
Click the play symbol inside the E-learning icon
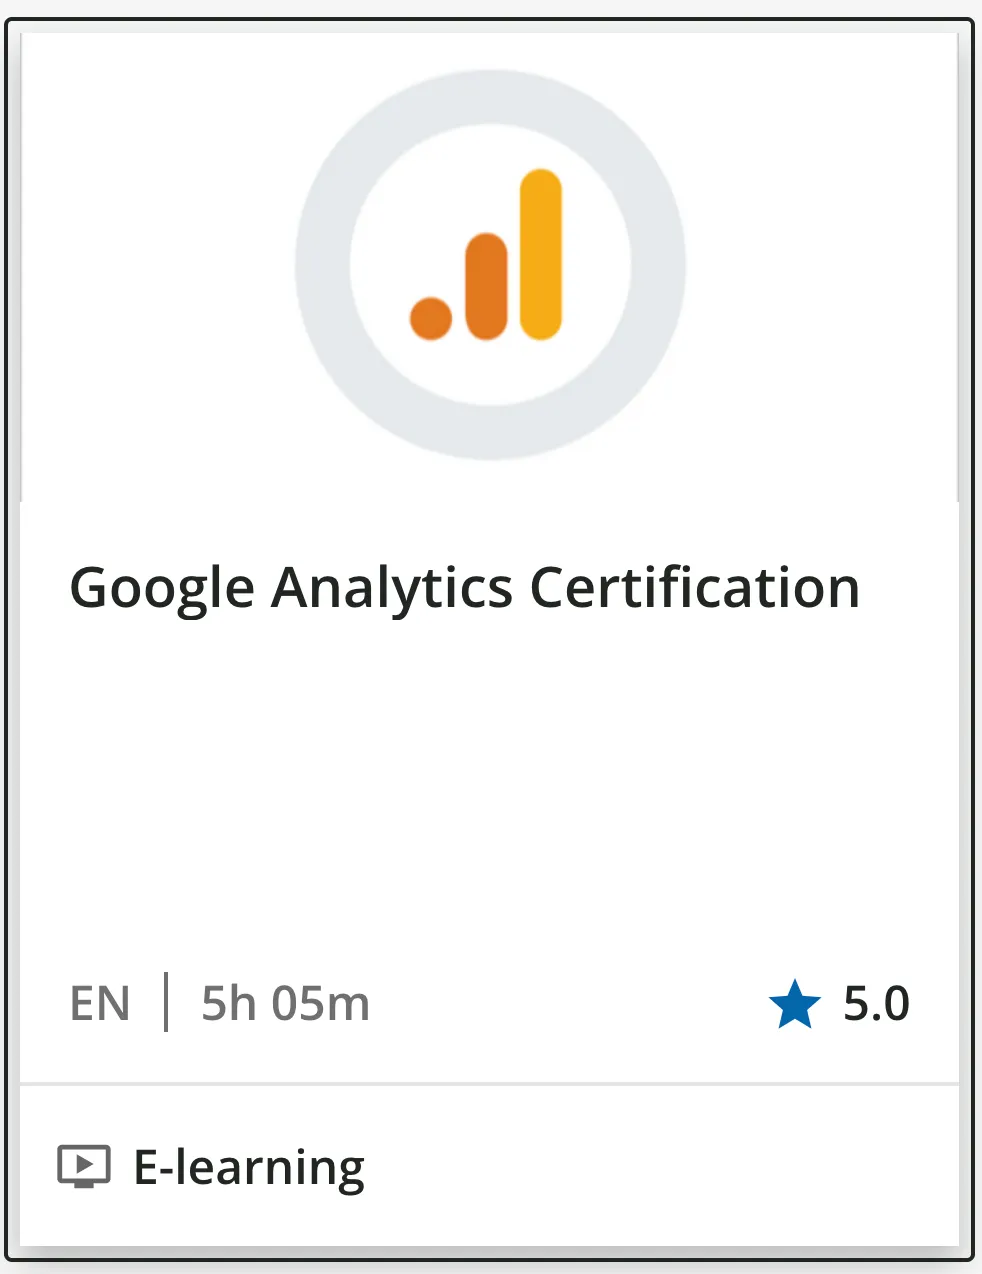[86, 1162]
